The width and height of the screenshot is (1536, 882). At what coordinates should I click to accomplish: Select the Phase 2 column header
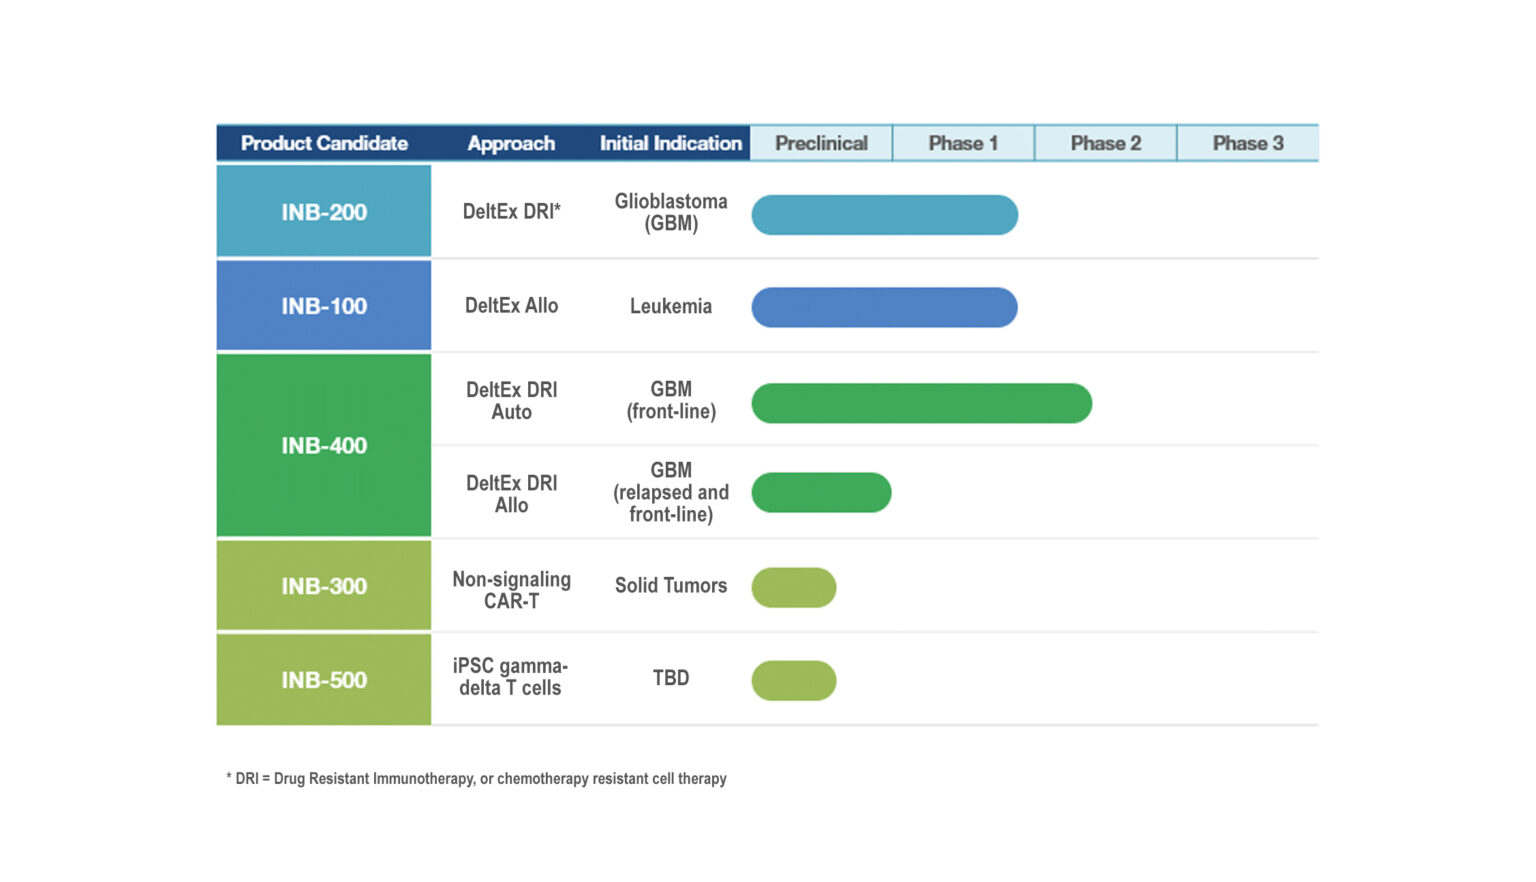(x=1105, y=143)
